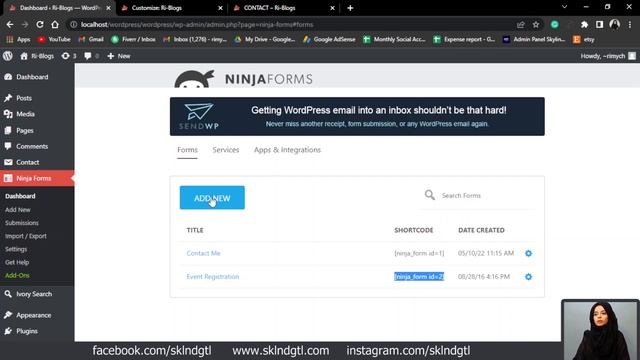
Task: Click the ADD NEW button
Action: click(x=212, y=198)
